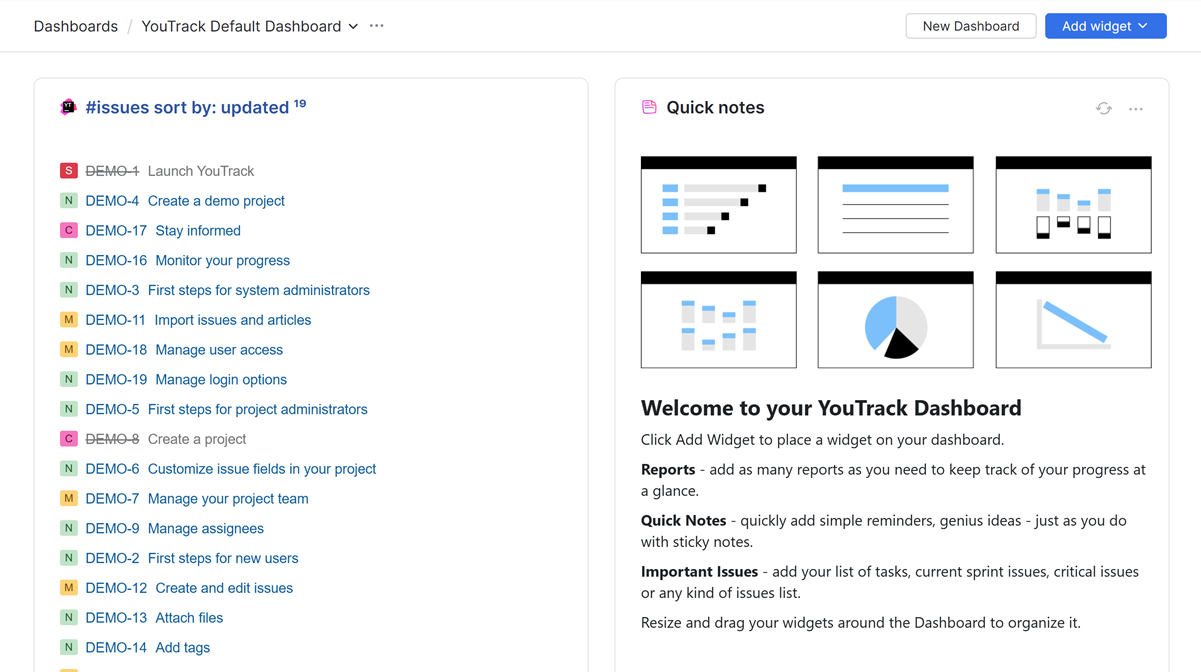Open issue 'Create and edit issues'
The width and height of the screenshot is (1201, 672).
click(x=224, y=588)
